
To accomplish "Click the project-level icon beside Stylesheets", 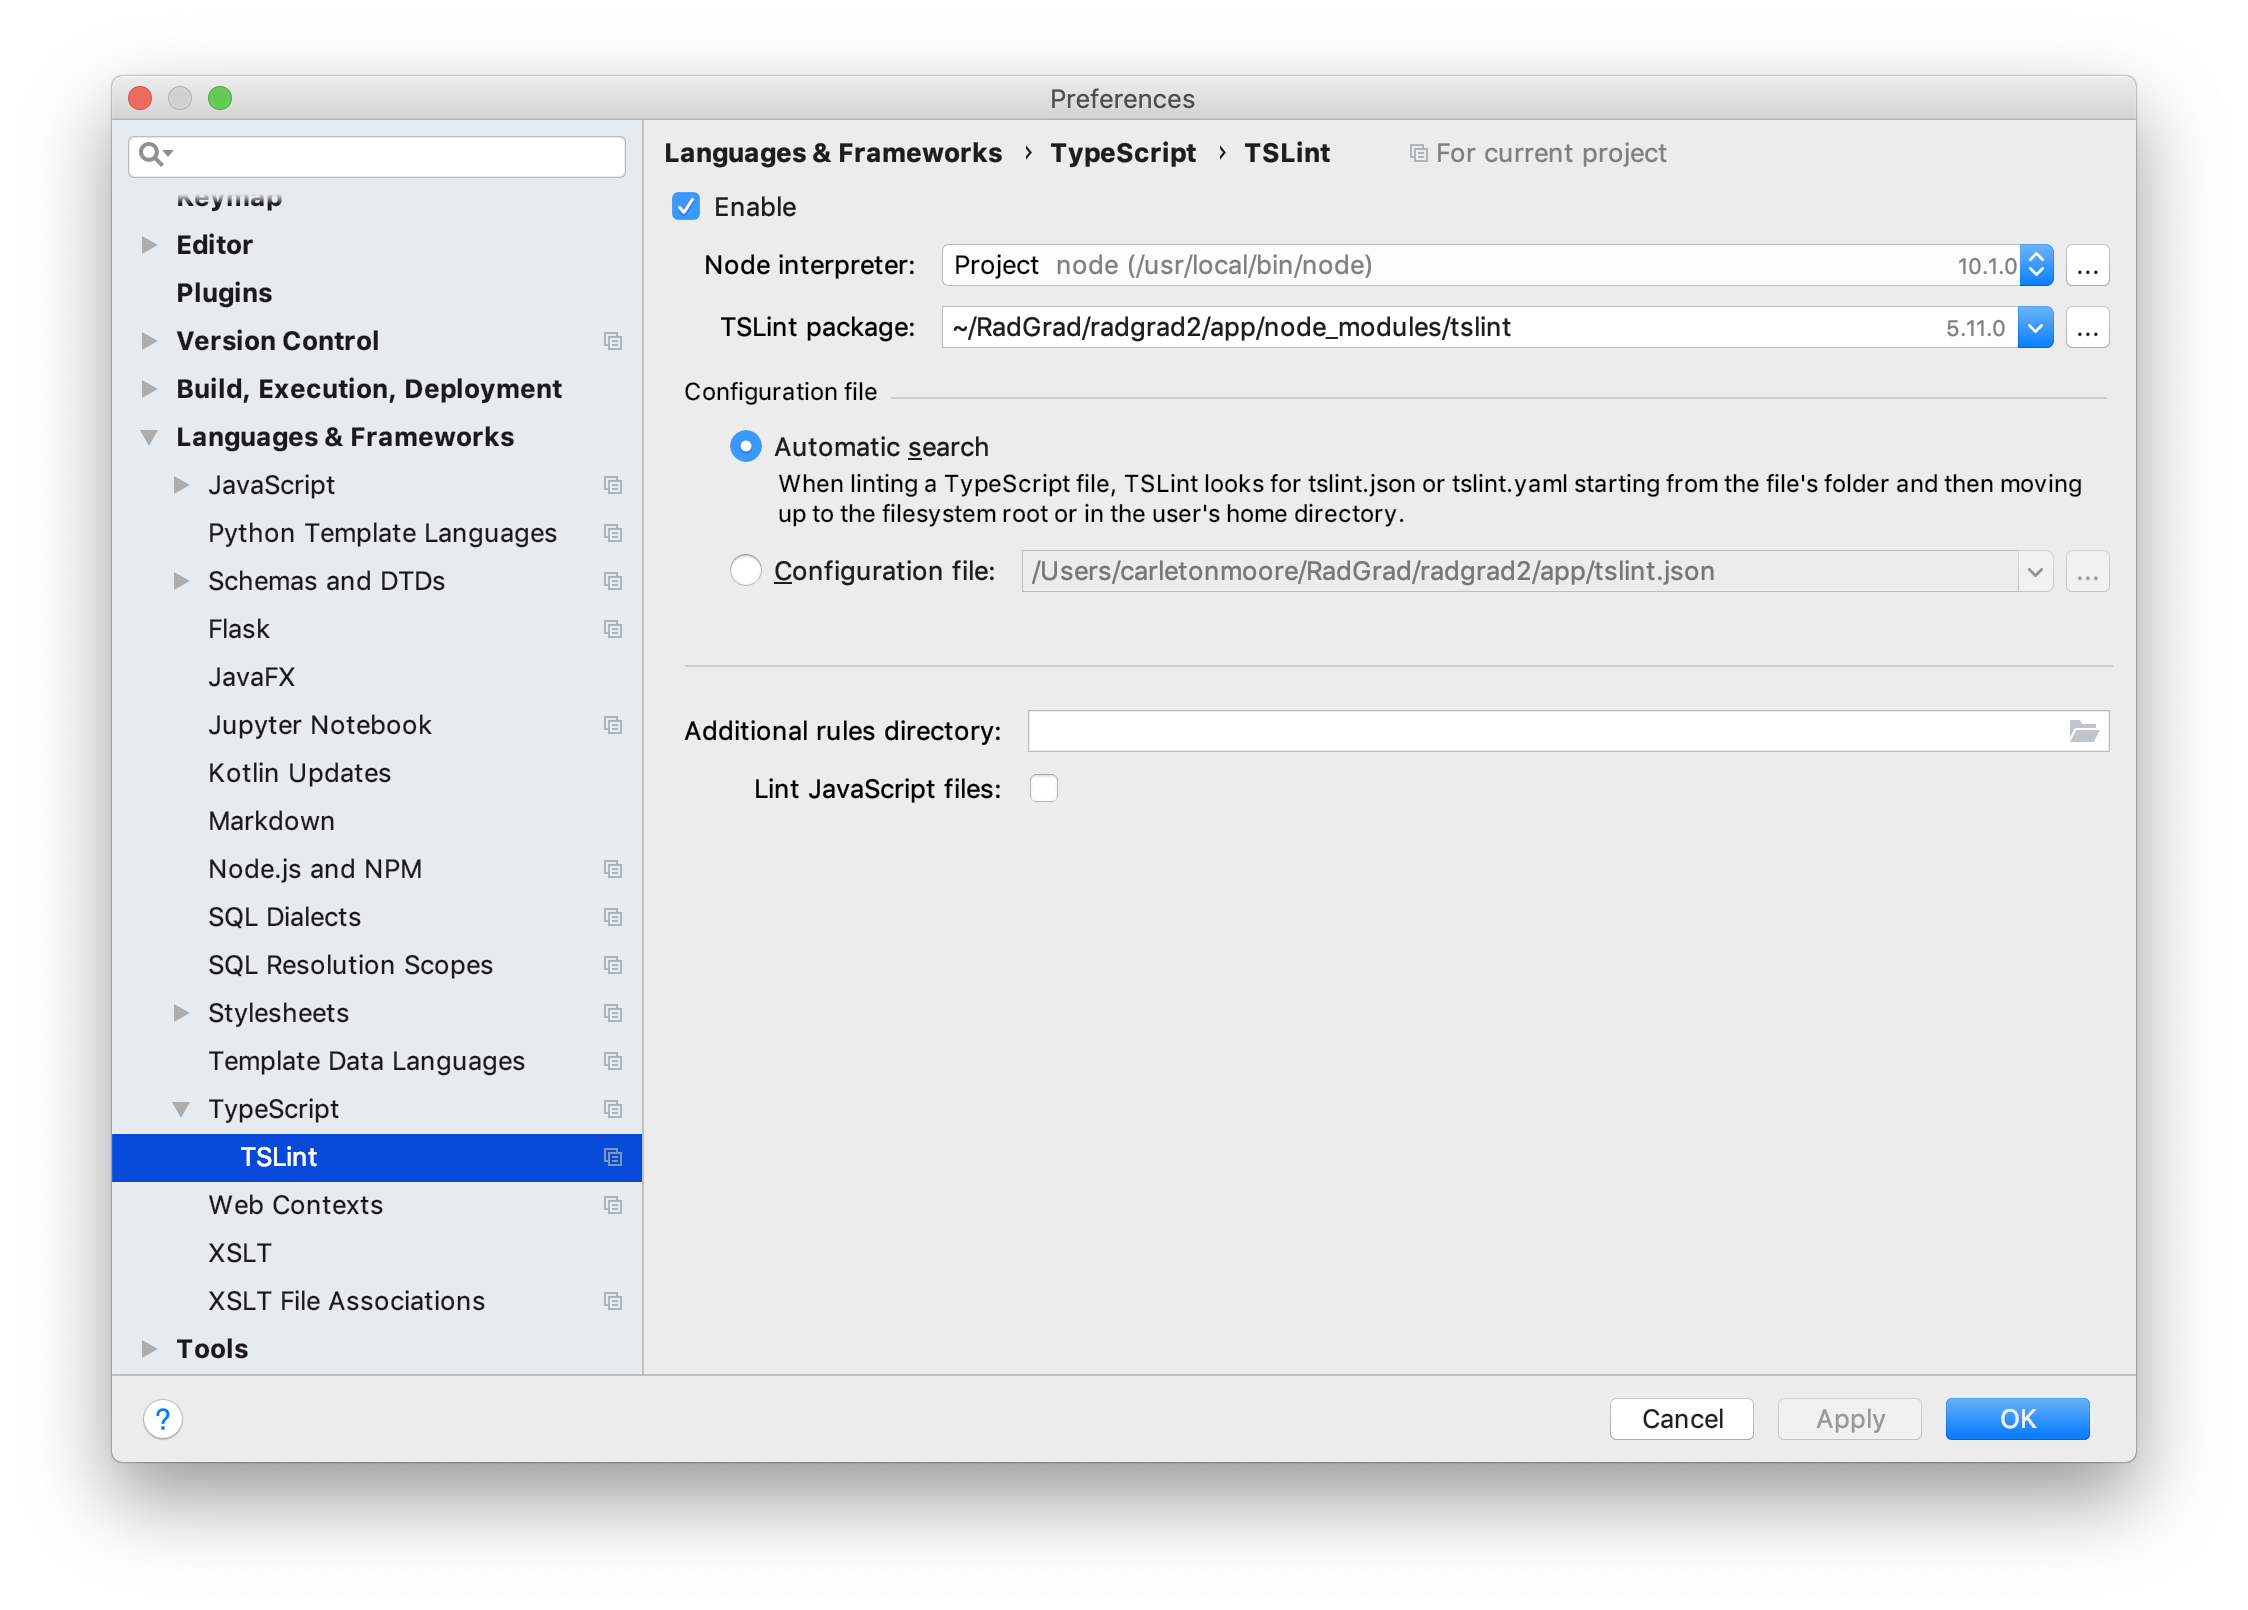I will point(613,1013).
